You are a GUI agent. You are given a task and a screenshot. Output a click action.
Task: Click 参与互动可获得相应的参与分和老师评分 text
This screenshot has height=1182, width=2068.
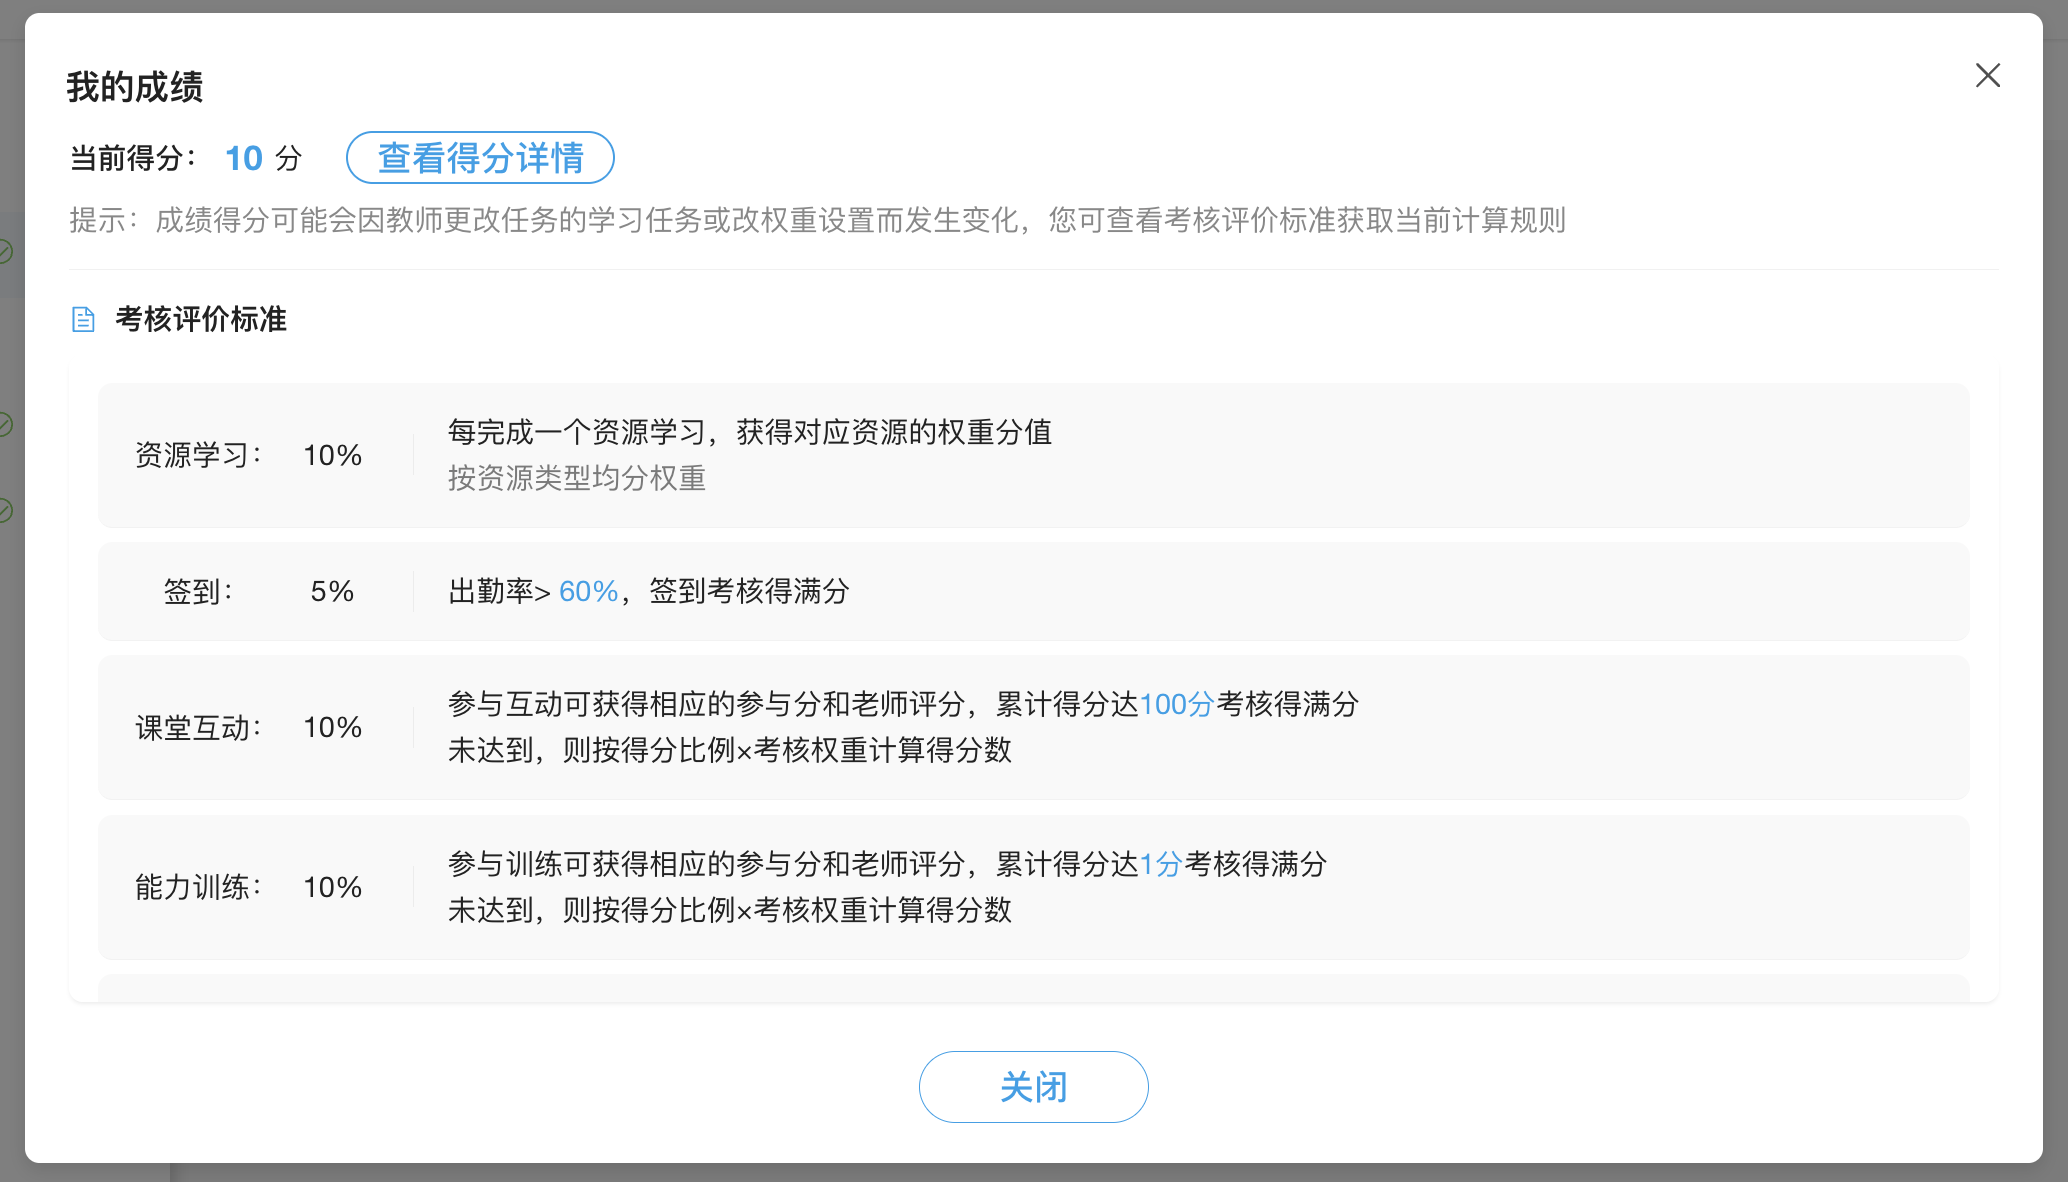706,704
